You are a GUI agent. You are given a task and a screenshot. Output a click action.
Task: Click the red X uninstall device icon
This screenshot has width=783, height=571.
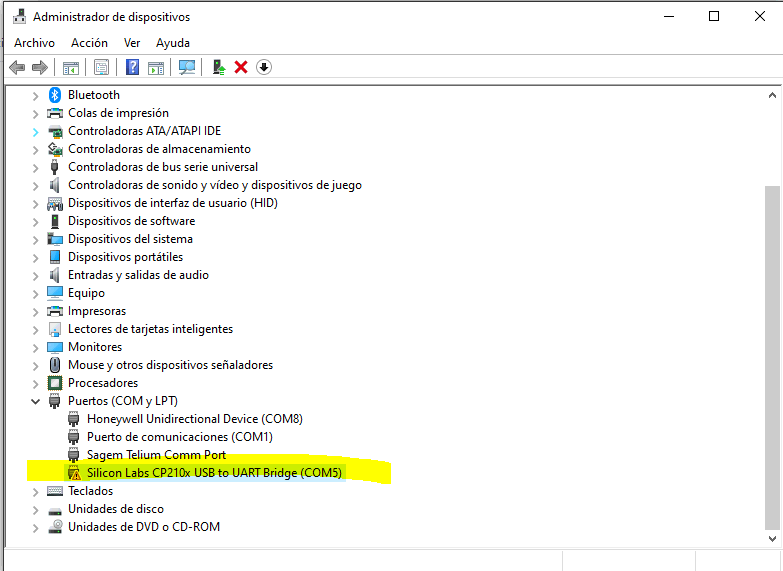point(241,67)
